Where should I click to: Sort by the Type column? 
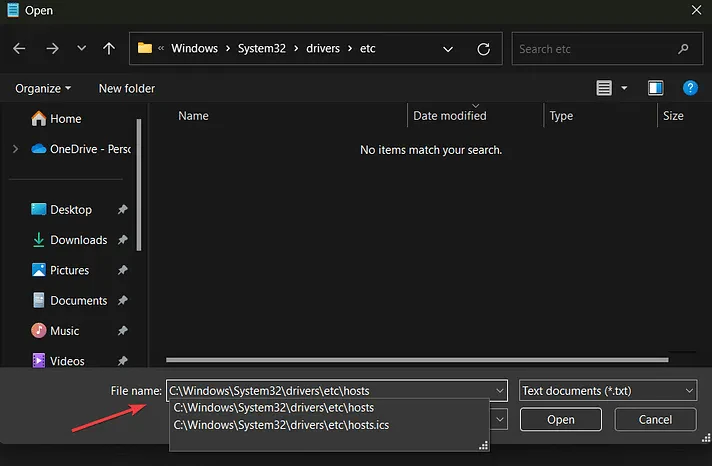pyautogui.click(x=561, y=115)
